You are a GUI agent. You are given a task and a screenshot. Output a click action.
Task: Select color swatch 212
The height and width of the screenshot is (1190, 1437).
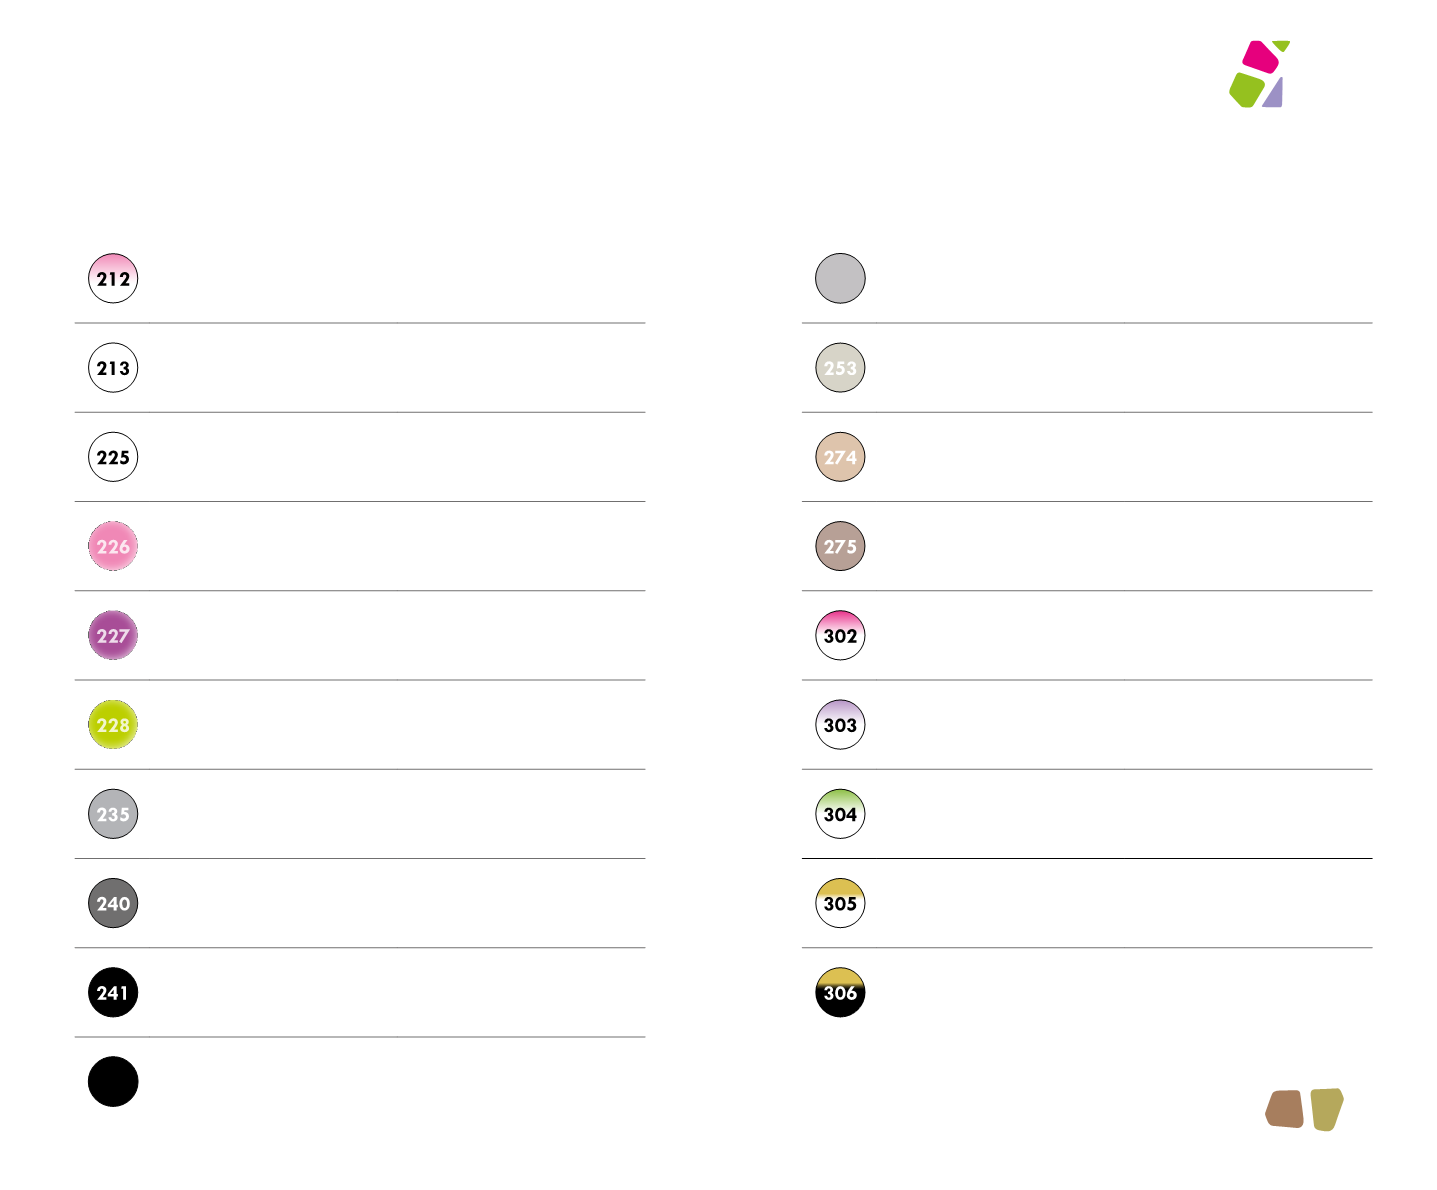click(x=113, y=278)
